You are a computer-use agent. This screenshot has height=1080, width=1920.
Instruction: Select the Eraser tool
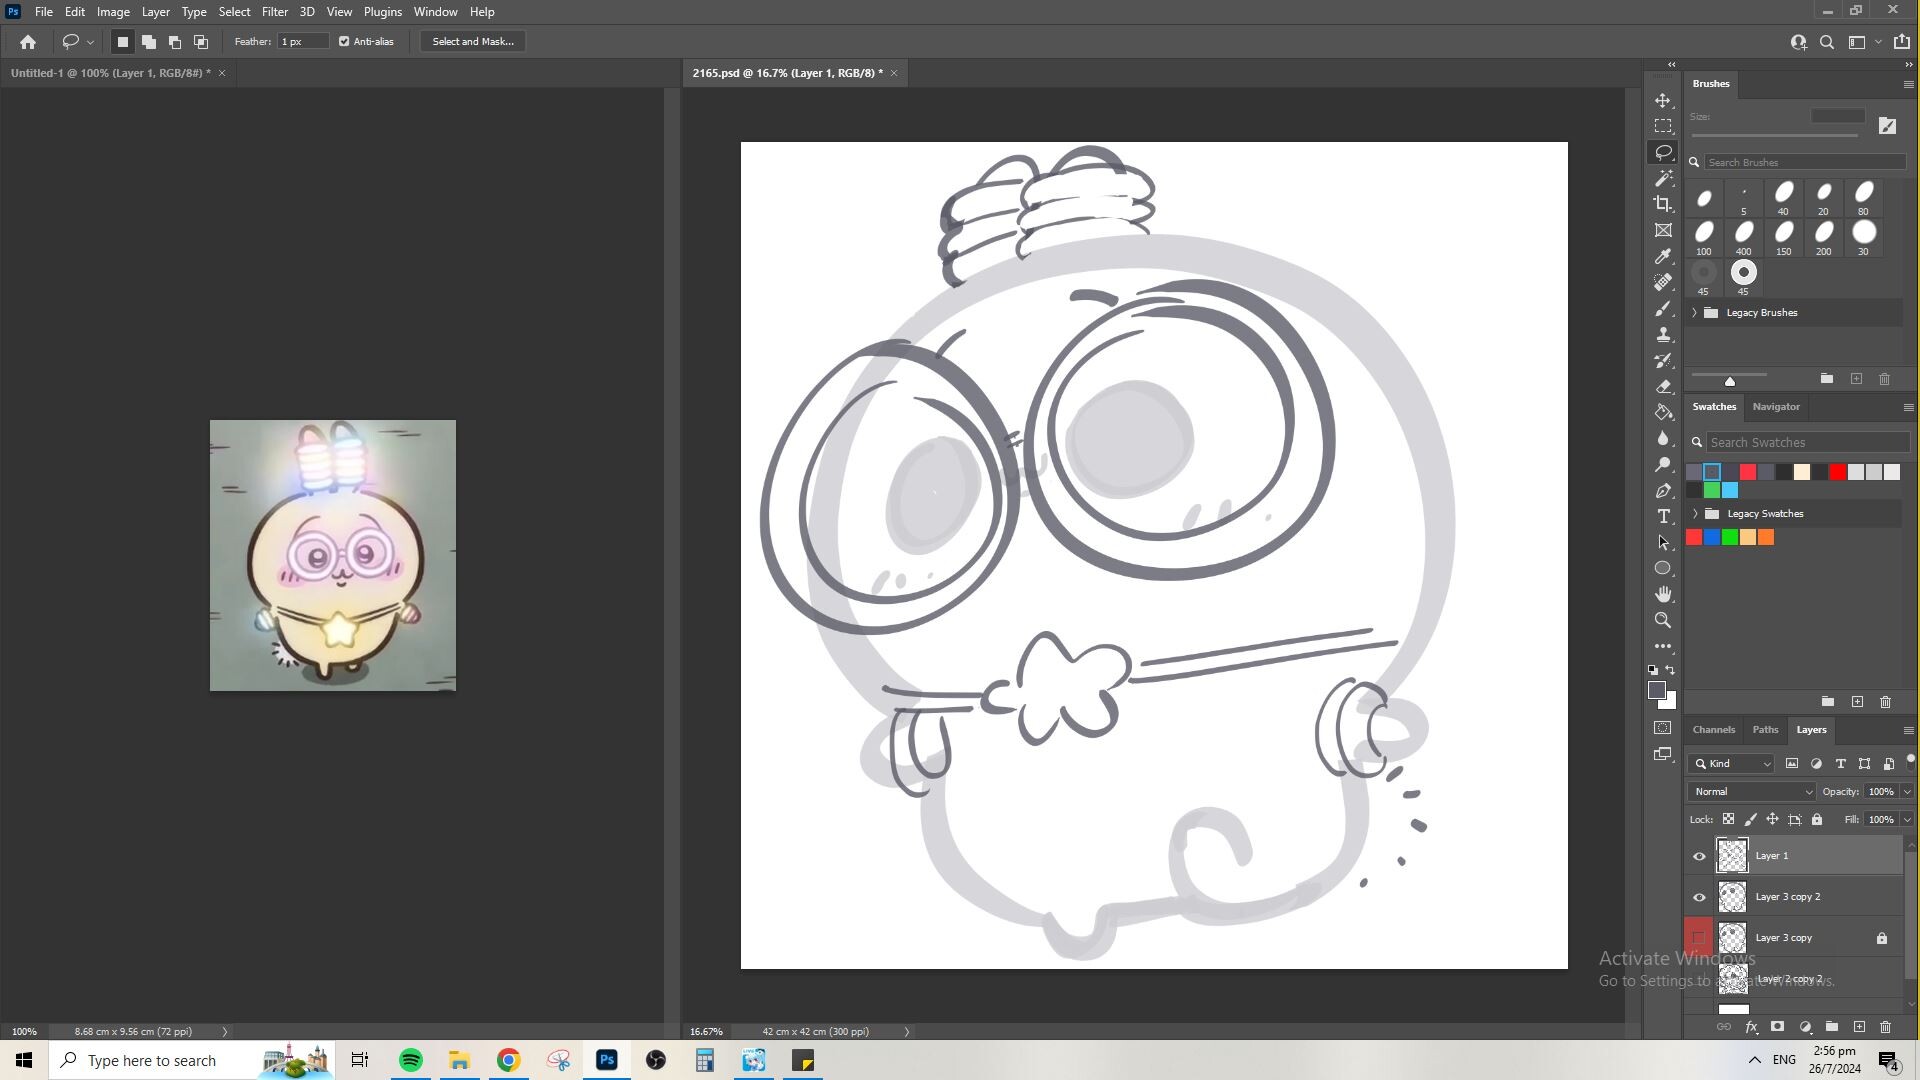point(1663,387)
